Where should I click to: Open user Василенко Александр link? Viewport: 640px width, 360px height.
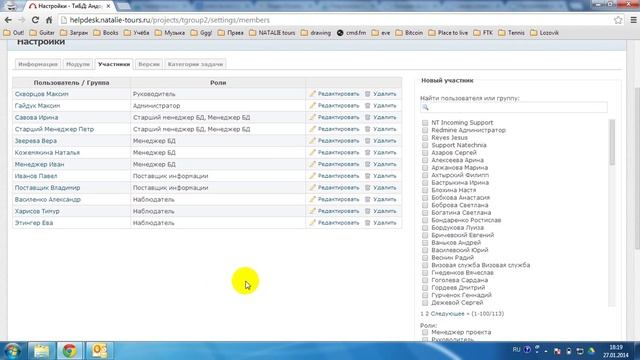[48, 200]
